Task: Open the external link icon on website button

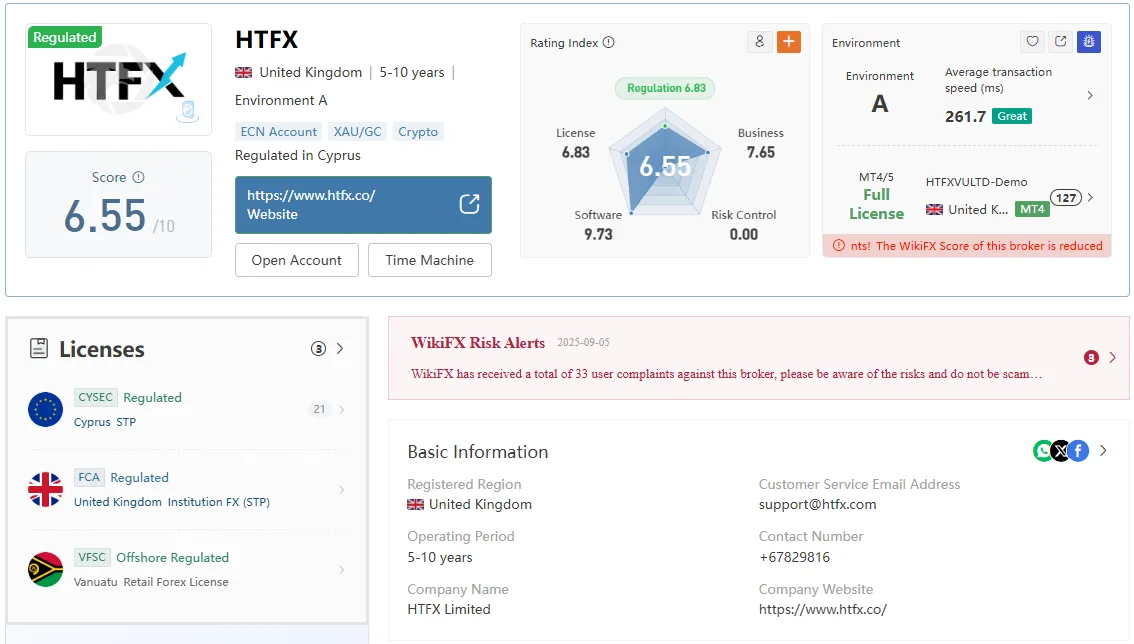Action: pyautogui.click(x=469, y=204)
